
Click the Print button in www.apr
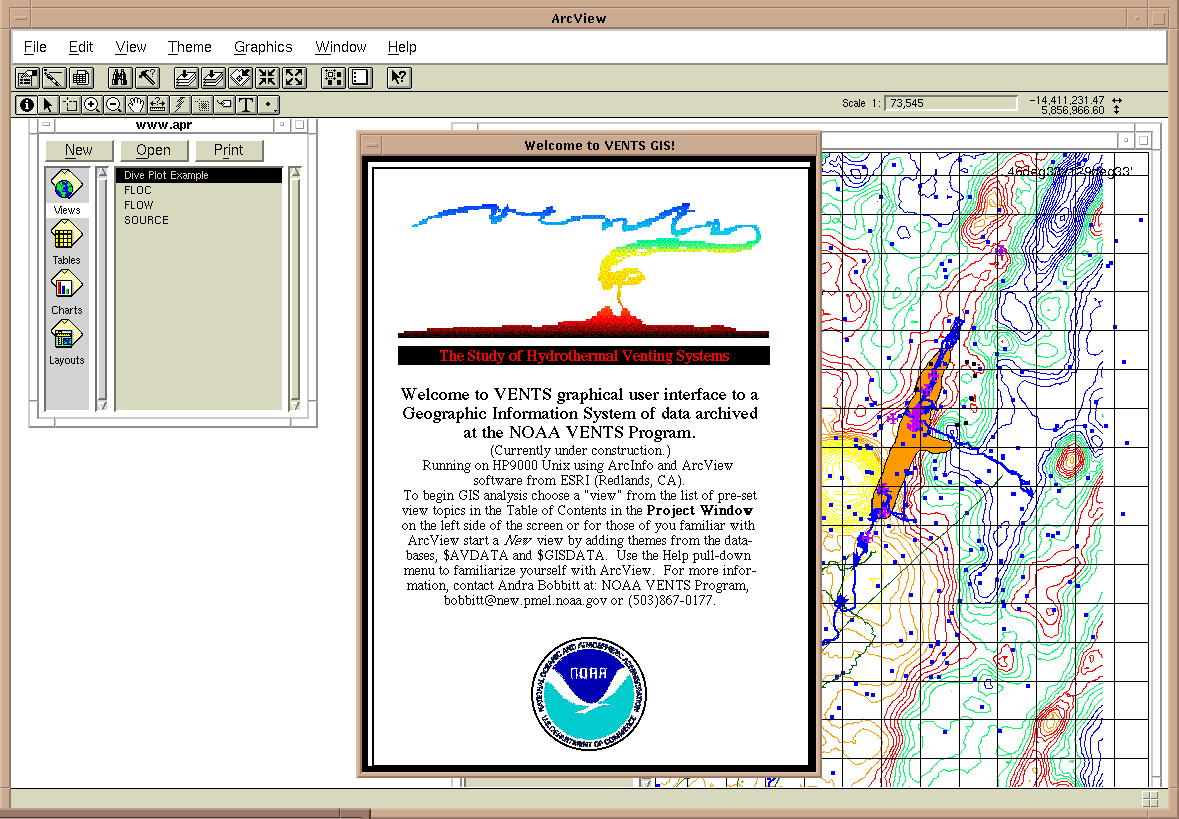[229, 150]
